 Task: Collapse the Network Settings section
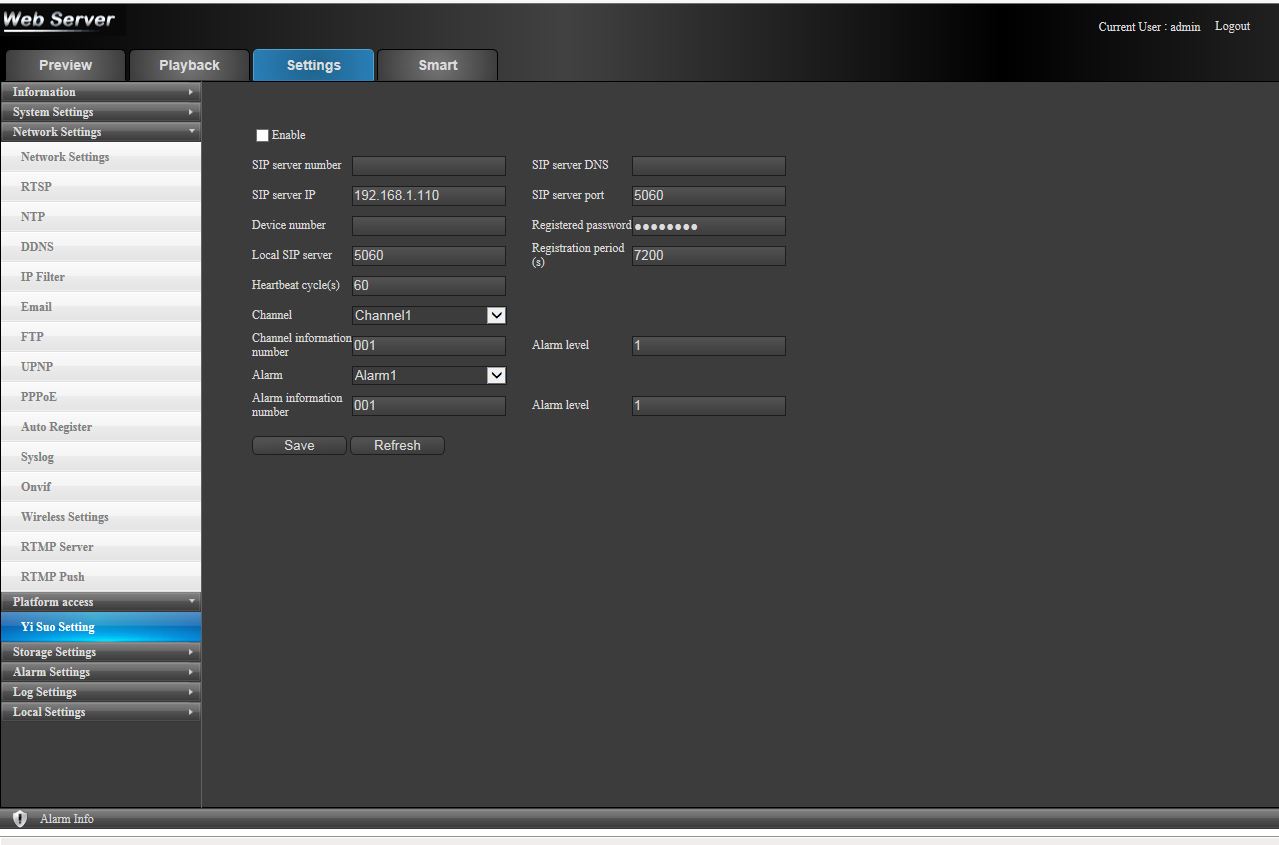(x=100, y=132)
